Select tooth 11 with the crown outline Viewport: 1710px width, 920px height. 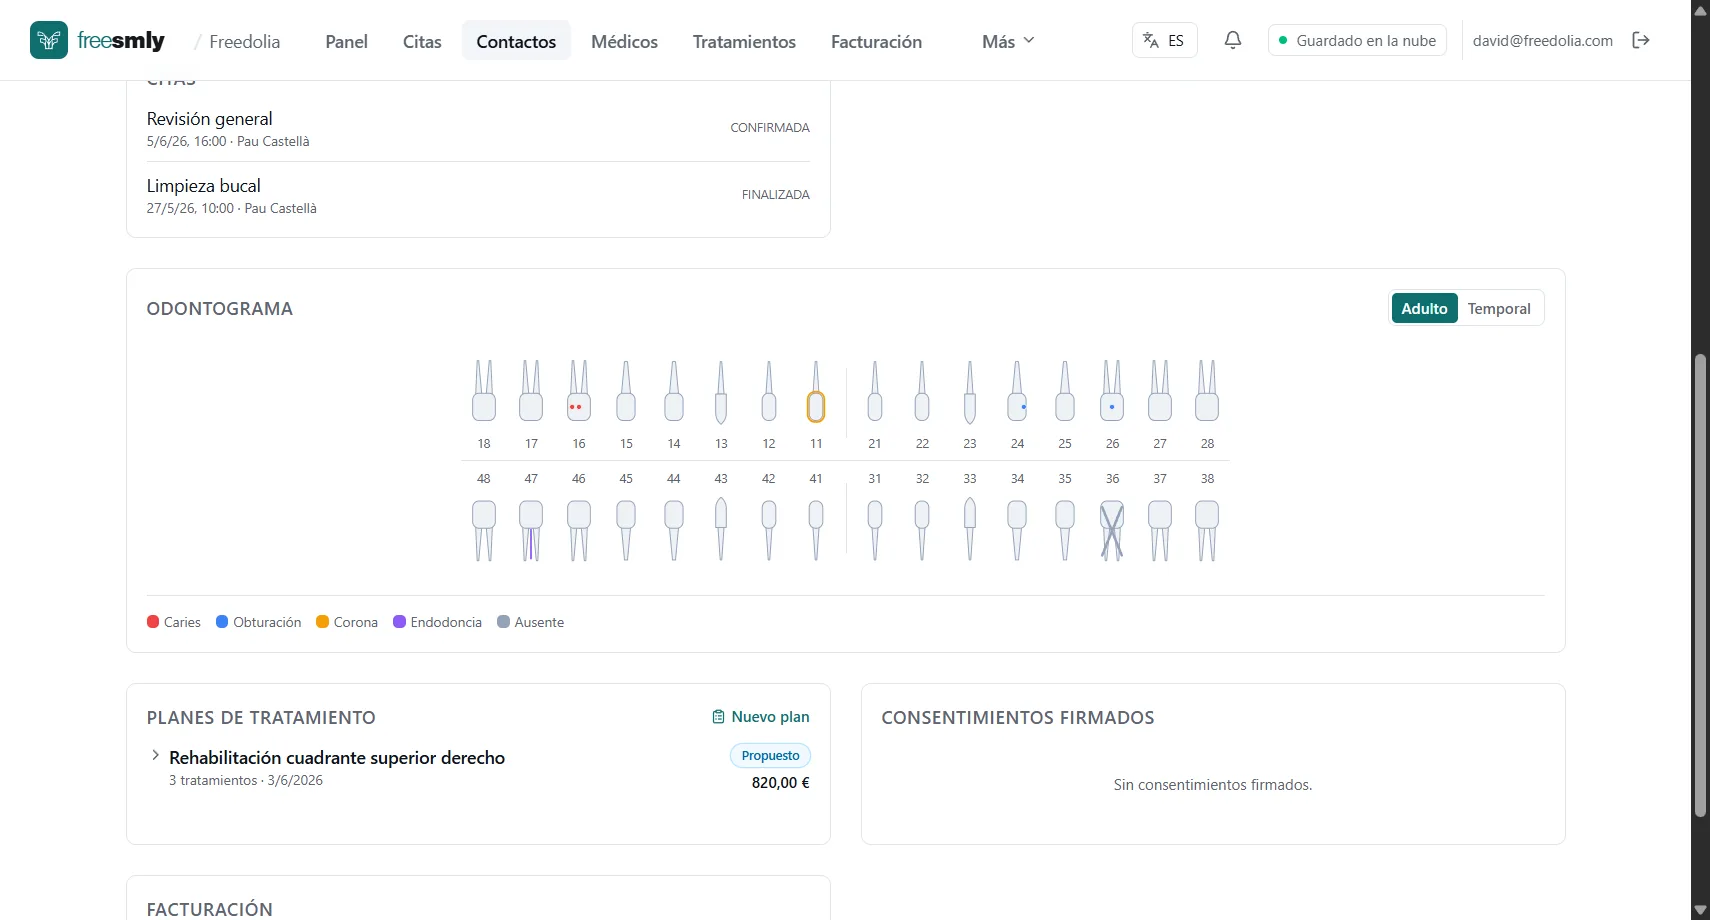816,391
